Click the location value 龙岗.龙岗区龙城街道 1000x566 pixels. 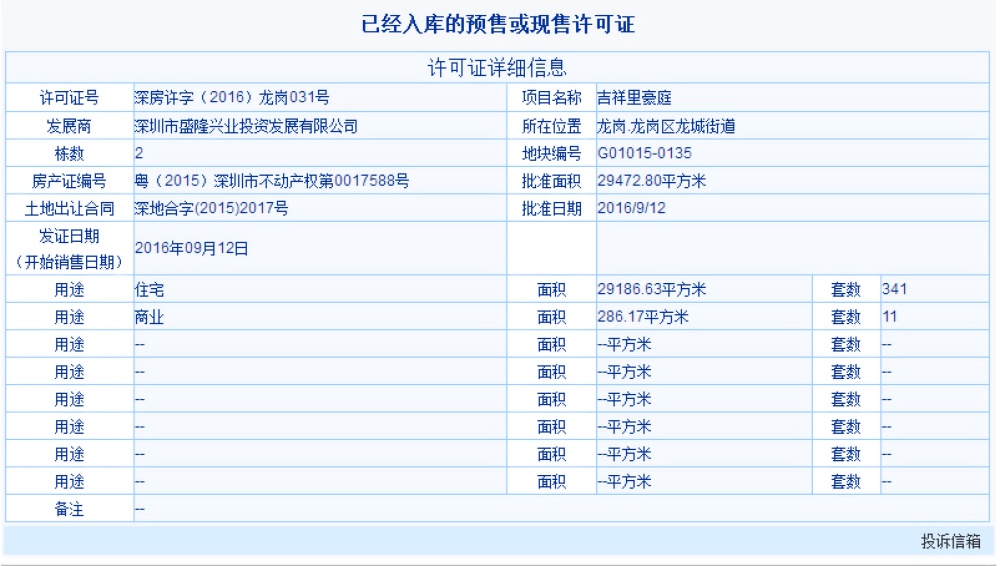tap(666, 126)
